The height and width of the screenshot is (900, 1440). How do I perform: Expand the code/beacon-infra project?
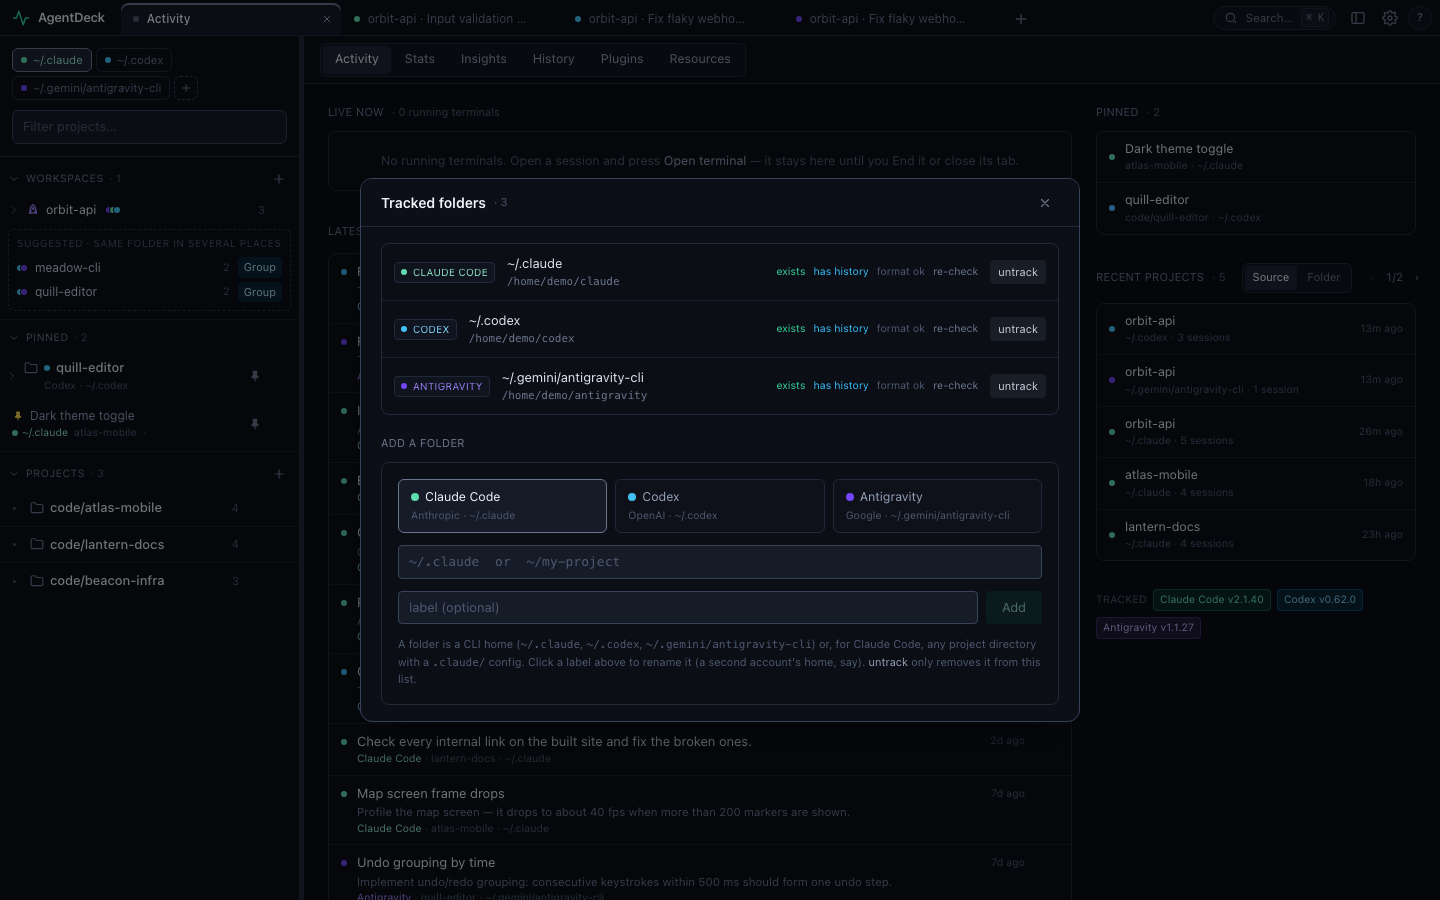14,581
